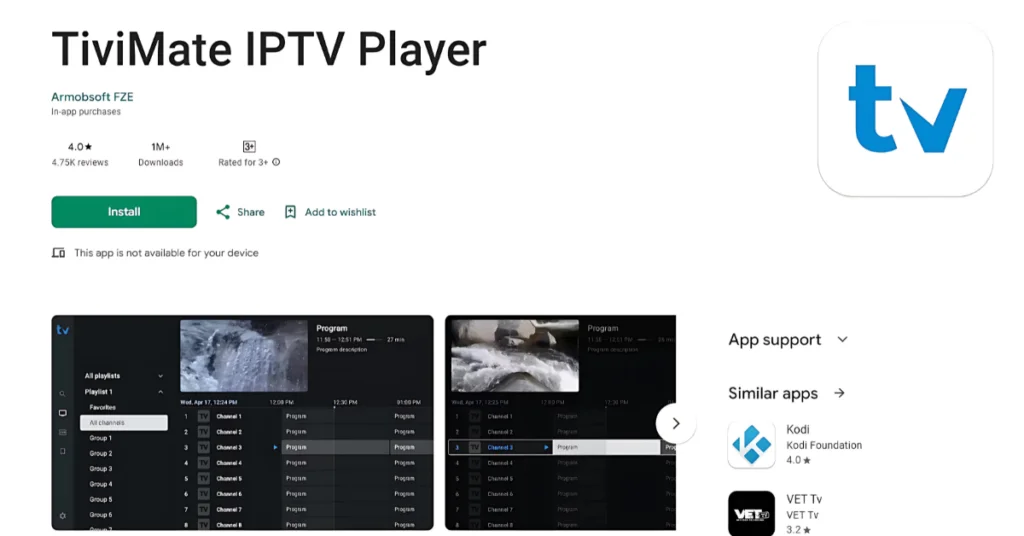Click the device availability icon

pos(58,253)
